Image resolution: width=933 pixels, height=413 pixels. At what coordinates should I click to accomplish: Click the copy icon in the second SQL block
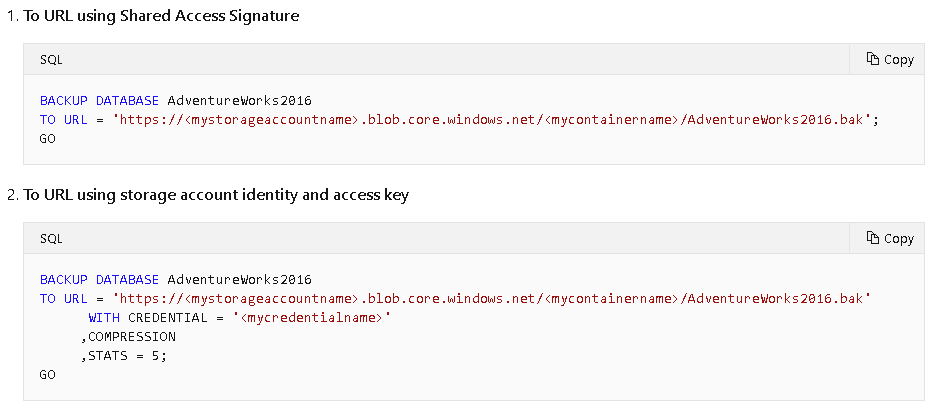[872, 238]
